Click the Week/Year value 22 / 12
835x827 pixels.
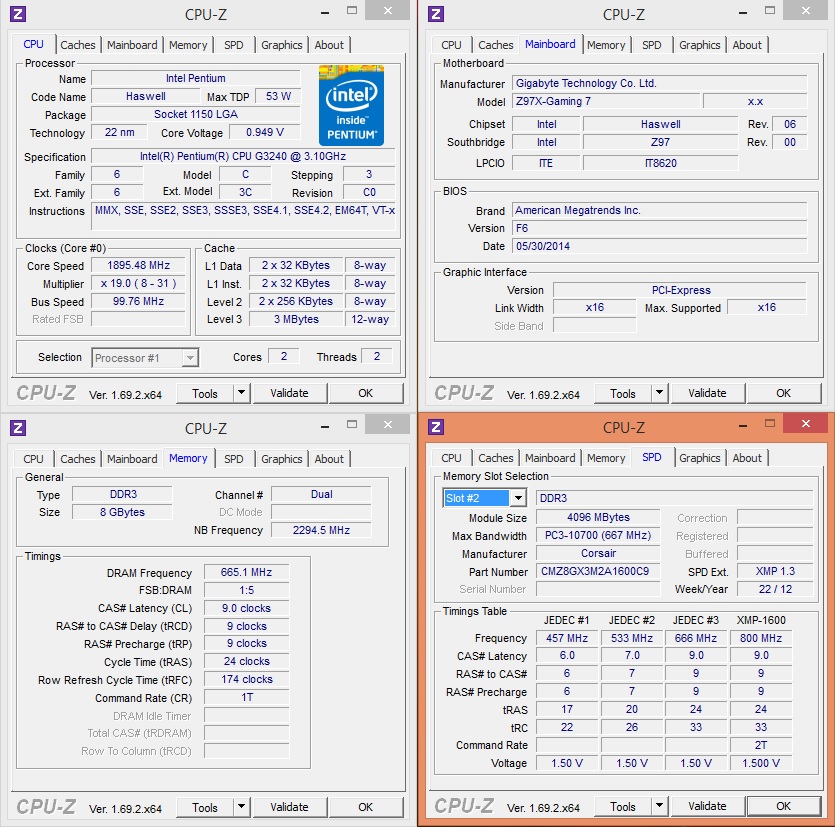[775, 589]
